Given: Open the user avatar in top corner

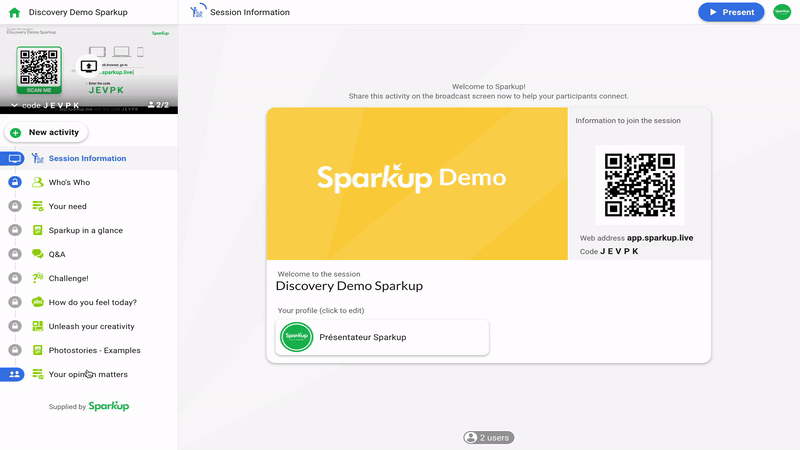Looking at the screenshot, I should [x=782, y=12].
